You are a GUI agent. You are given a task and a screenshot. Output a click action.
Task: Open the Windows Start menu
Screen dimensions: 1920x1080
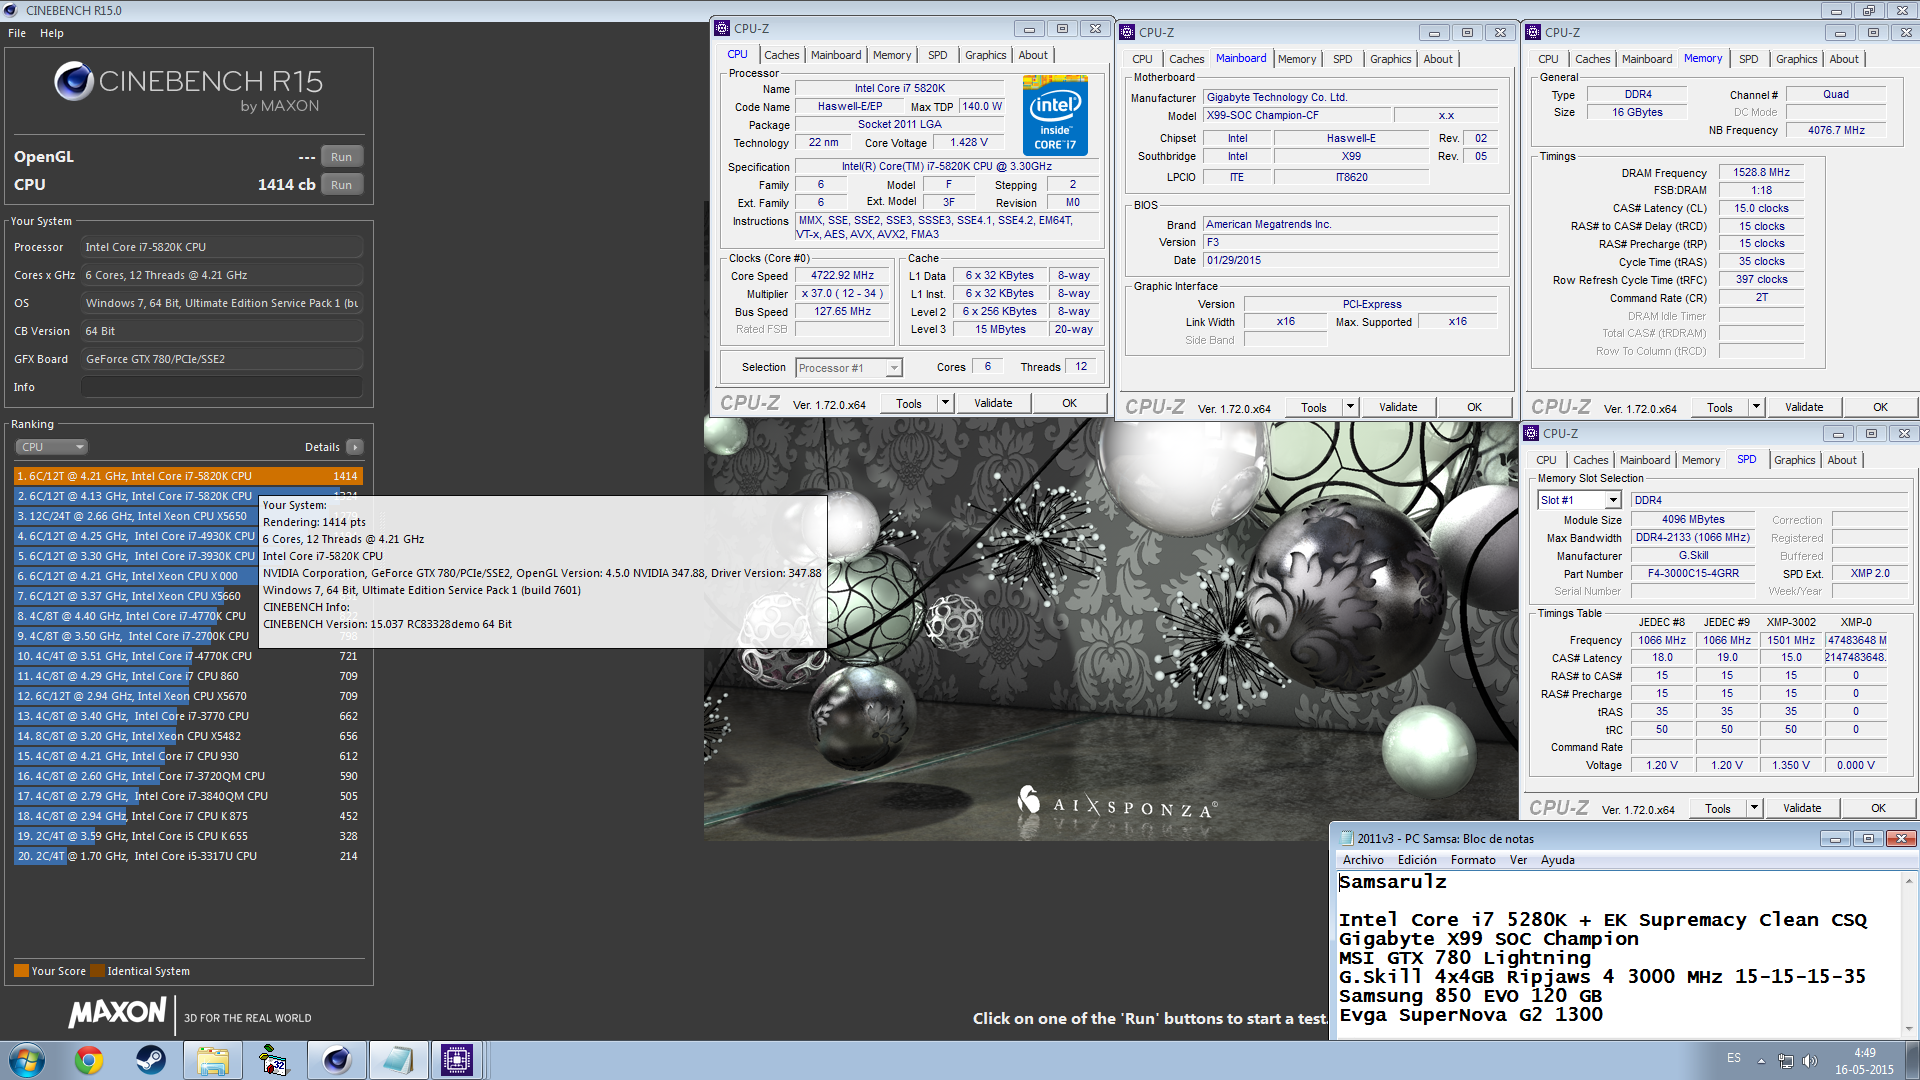click(x=26, y=1060)
